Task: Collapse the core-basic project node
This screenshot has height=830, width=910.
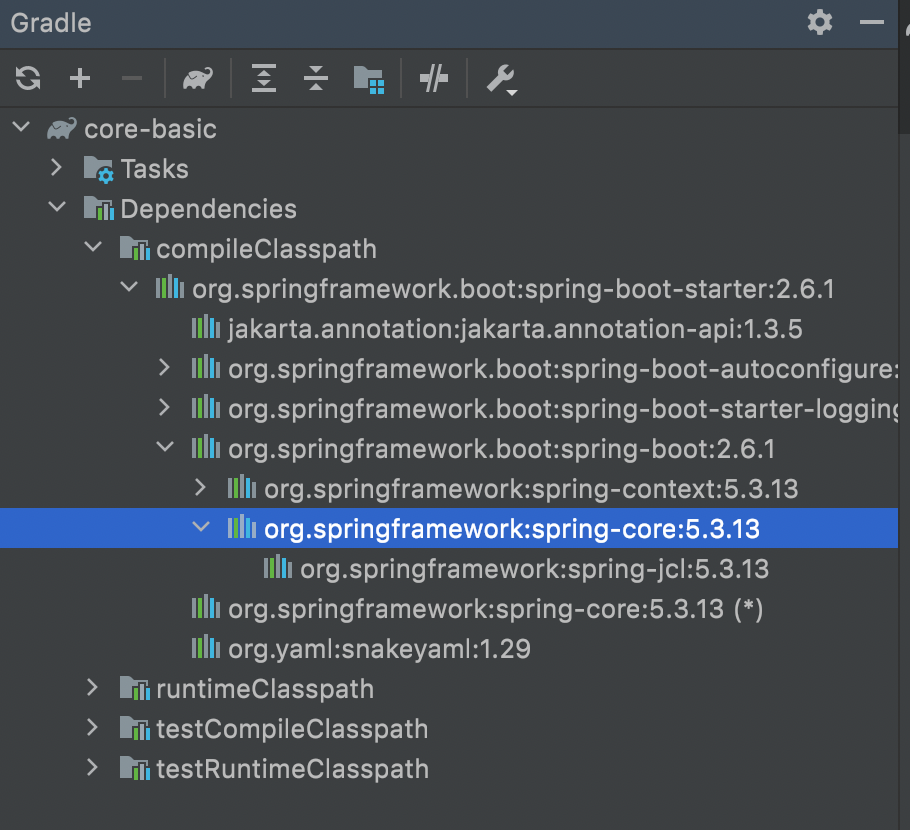Action: coord(21,127)
